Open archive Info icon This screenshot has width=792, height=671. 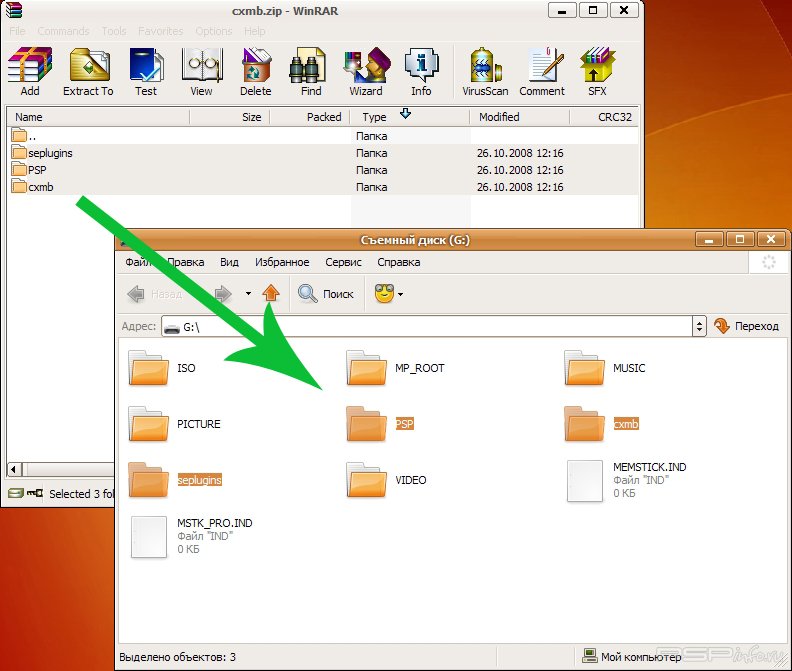(421, 71)
